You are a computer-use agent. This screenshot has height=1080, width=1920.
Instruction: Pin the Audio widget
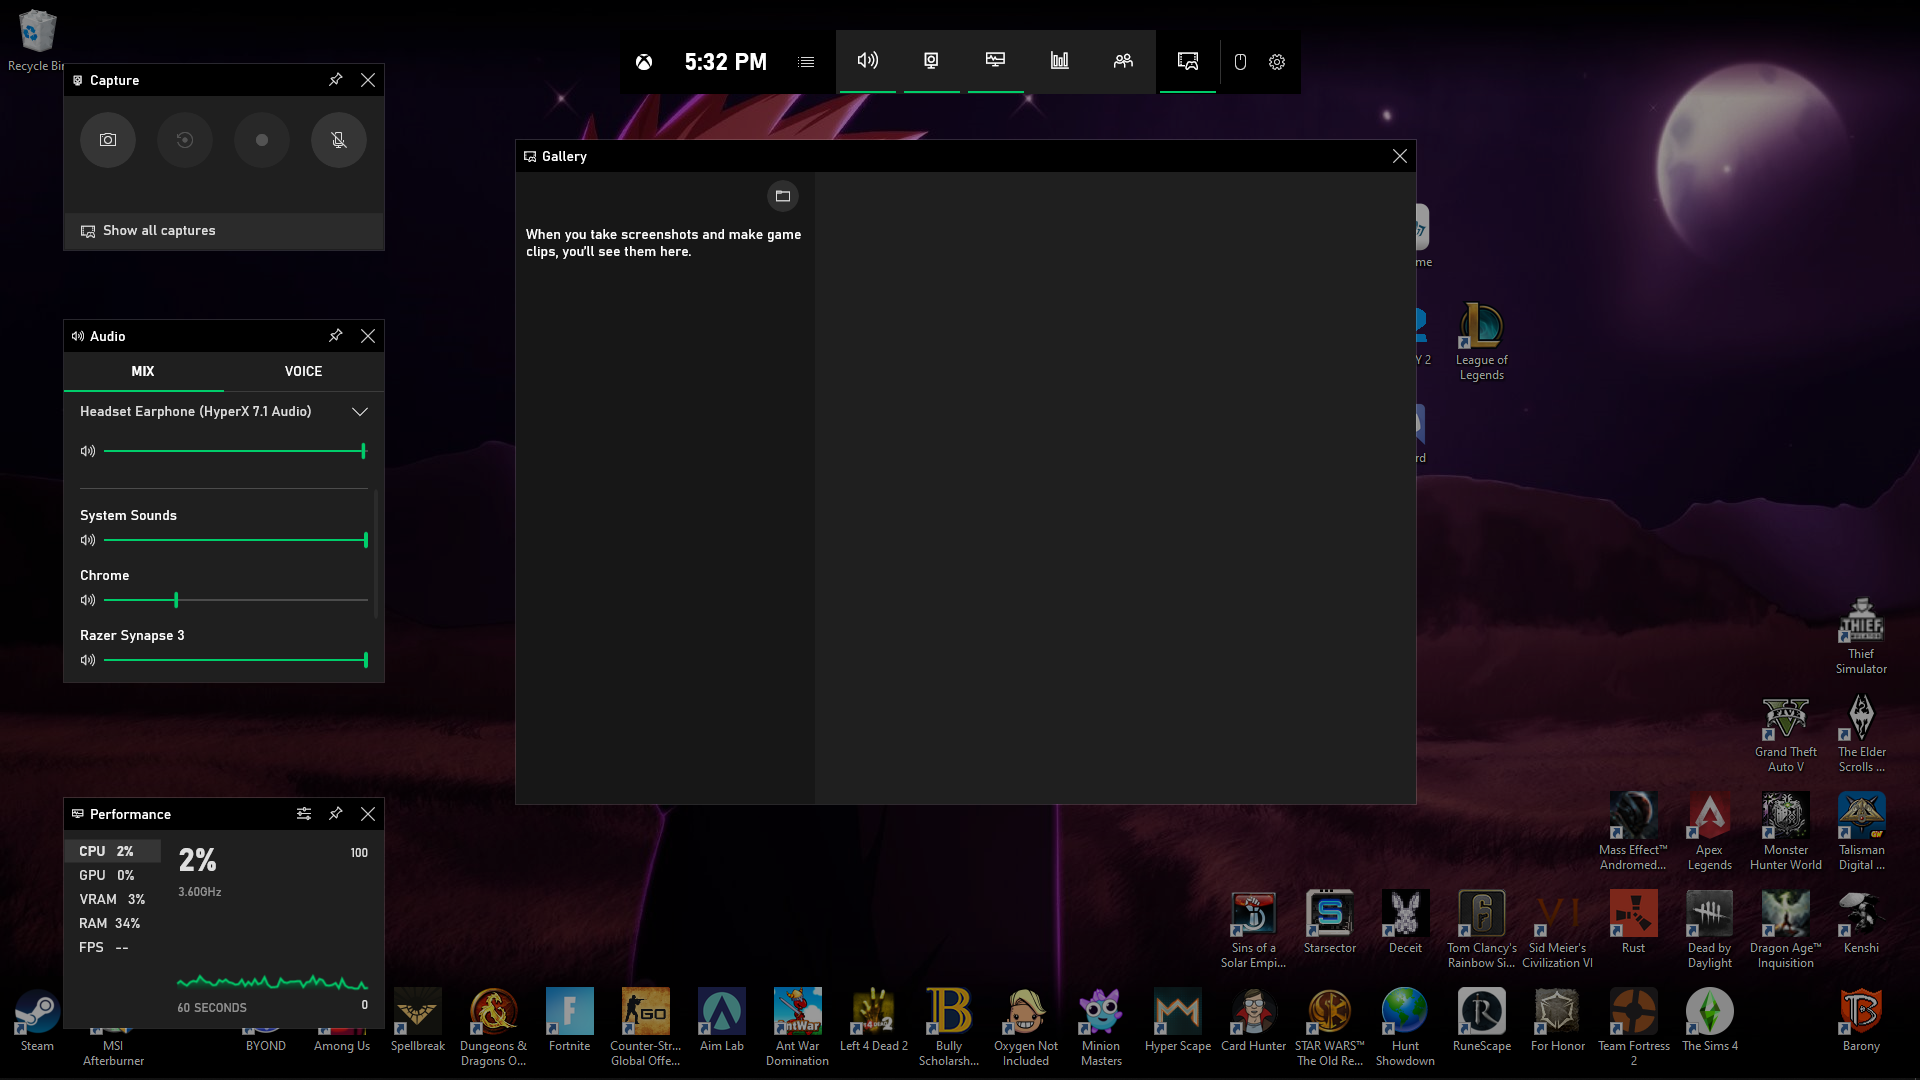click(336, 336)
